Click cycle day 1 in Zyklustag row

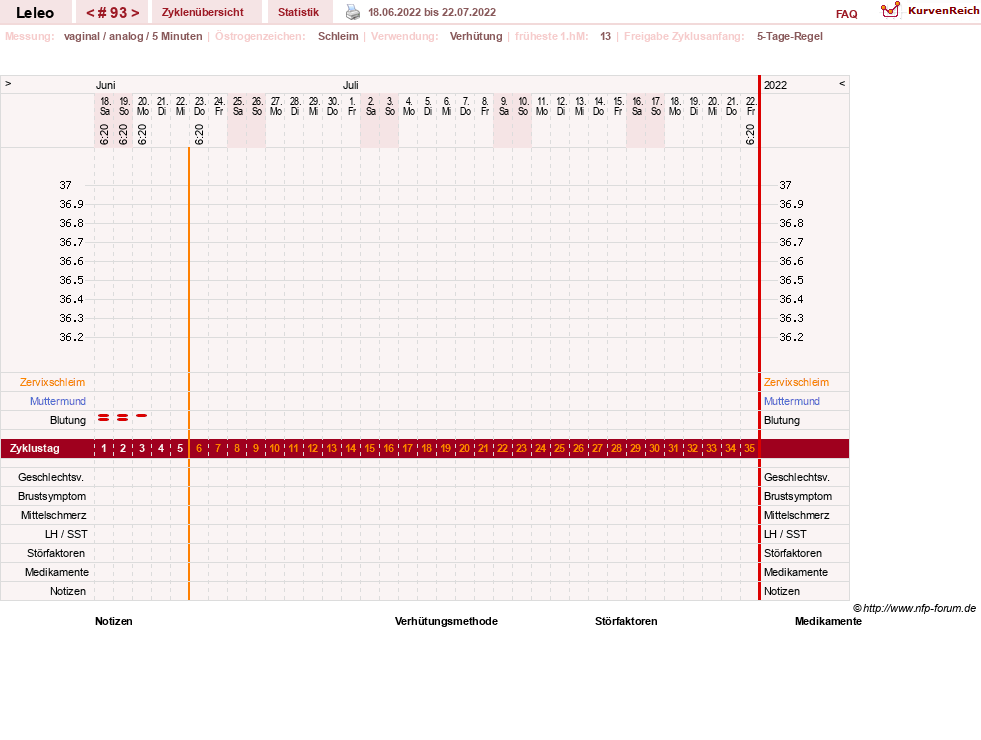[x=104, y=449]
